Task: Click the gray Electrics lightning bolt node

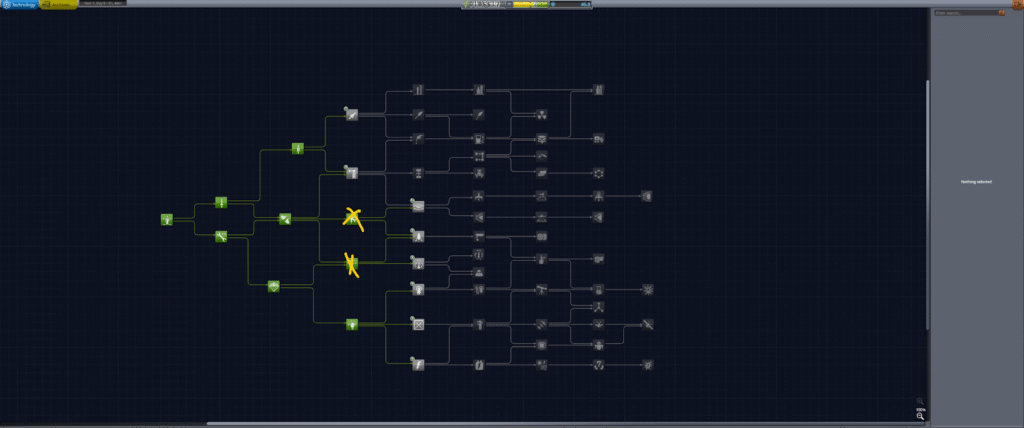Action: (418, 364)
